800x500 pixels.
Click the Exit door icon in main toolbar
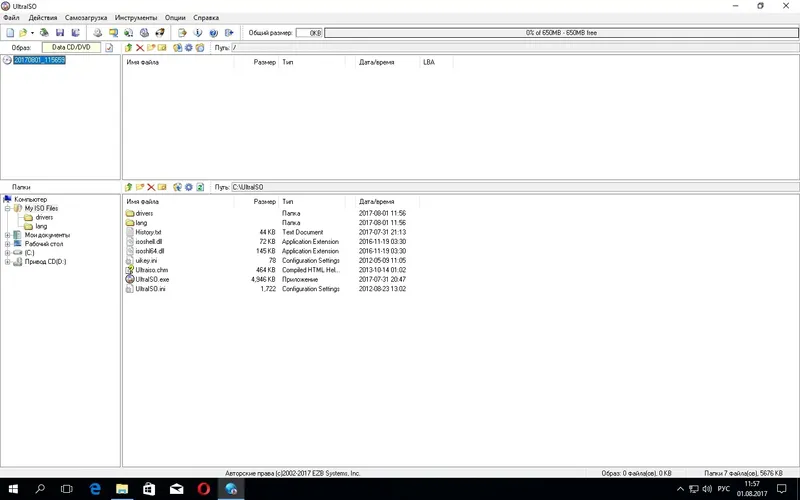pyautogui.click(x=229, y=33)
